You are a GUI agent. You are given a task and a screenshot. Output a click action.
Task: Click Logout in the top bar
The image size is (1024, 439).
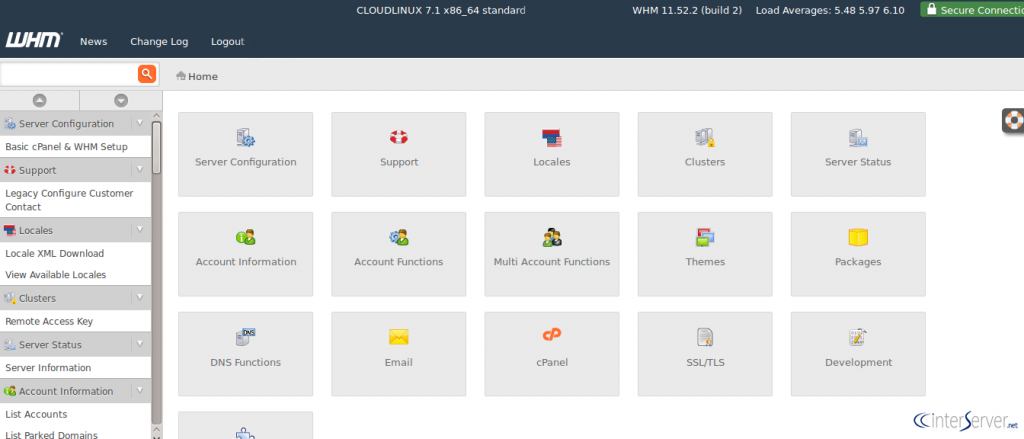tap(227, 41)
